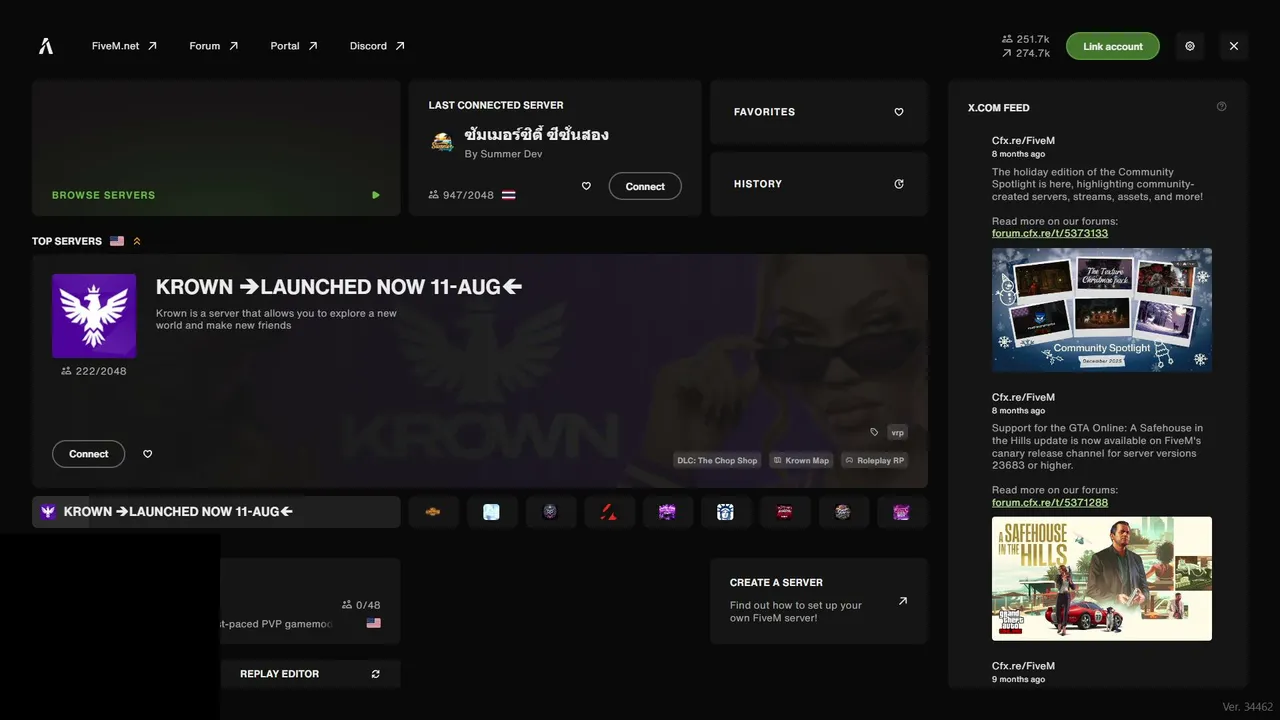The image size is (1280, 720).
Task: Click the 'Ver. 34462' version label
Action: (x=1248, y=707)
